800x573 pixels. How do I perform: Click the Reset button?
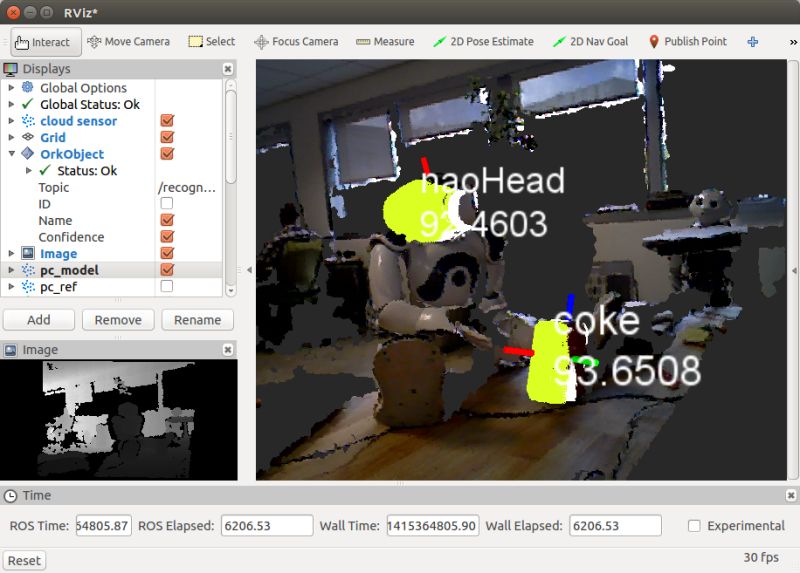(x=24, y=561)
